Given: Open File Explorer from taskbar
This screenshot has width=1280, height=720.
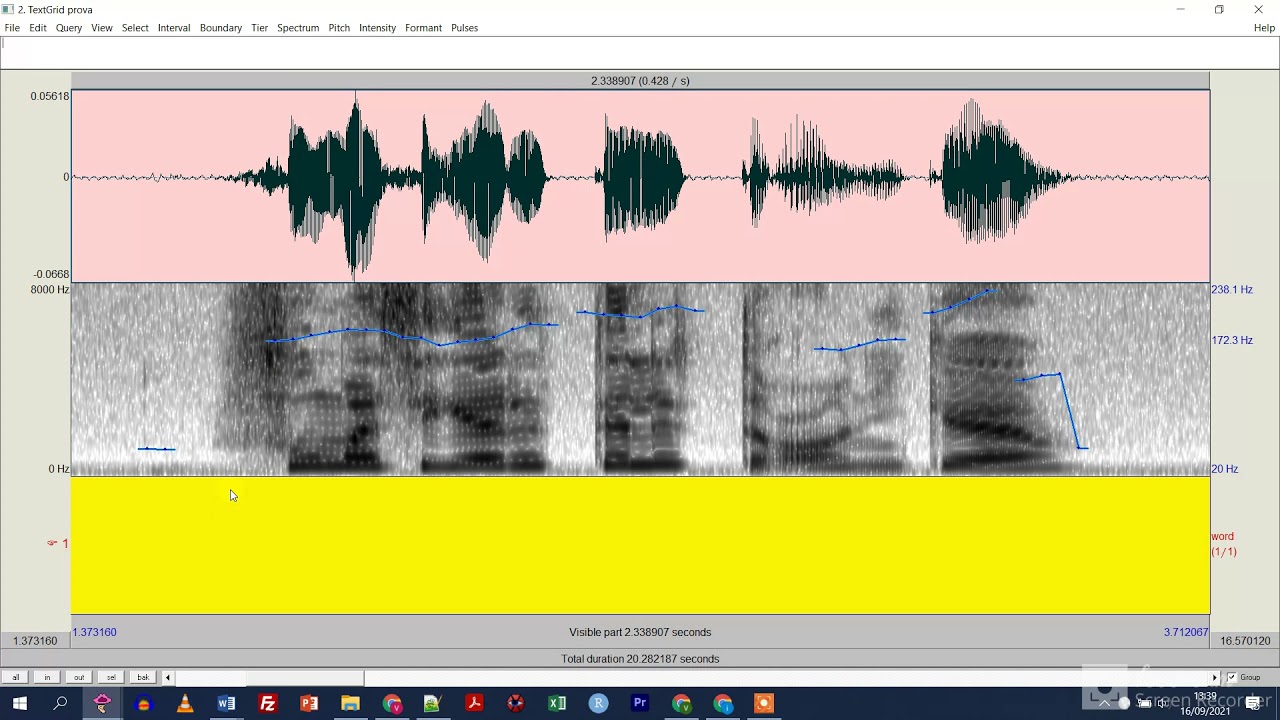Looking at the screenshot, I should 350,704.
